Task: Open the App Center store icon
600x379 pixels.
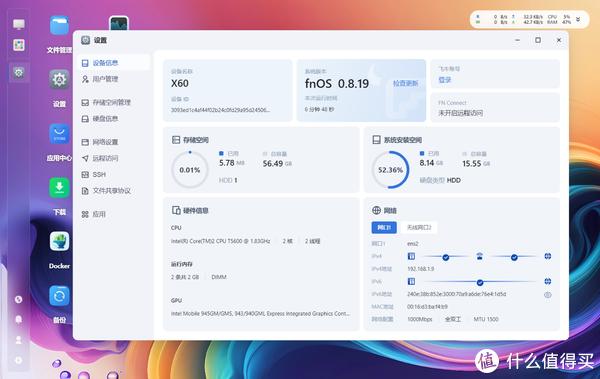Action: (x=59, y=134)
